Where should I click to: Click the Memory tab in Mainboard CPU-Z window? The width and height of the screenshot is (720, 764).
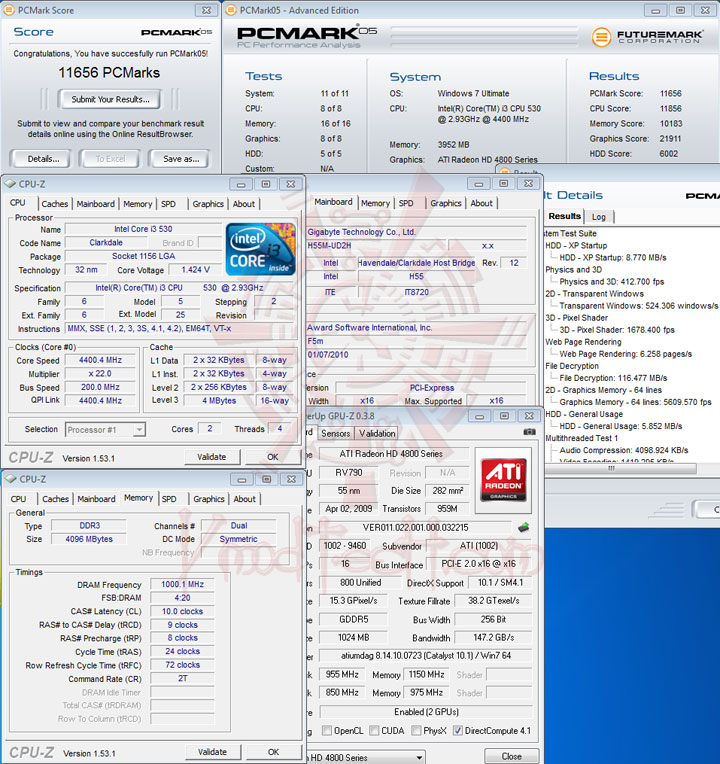[x=376, y=203]
